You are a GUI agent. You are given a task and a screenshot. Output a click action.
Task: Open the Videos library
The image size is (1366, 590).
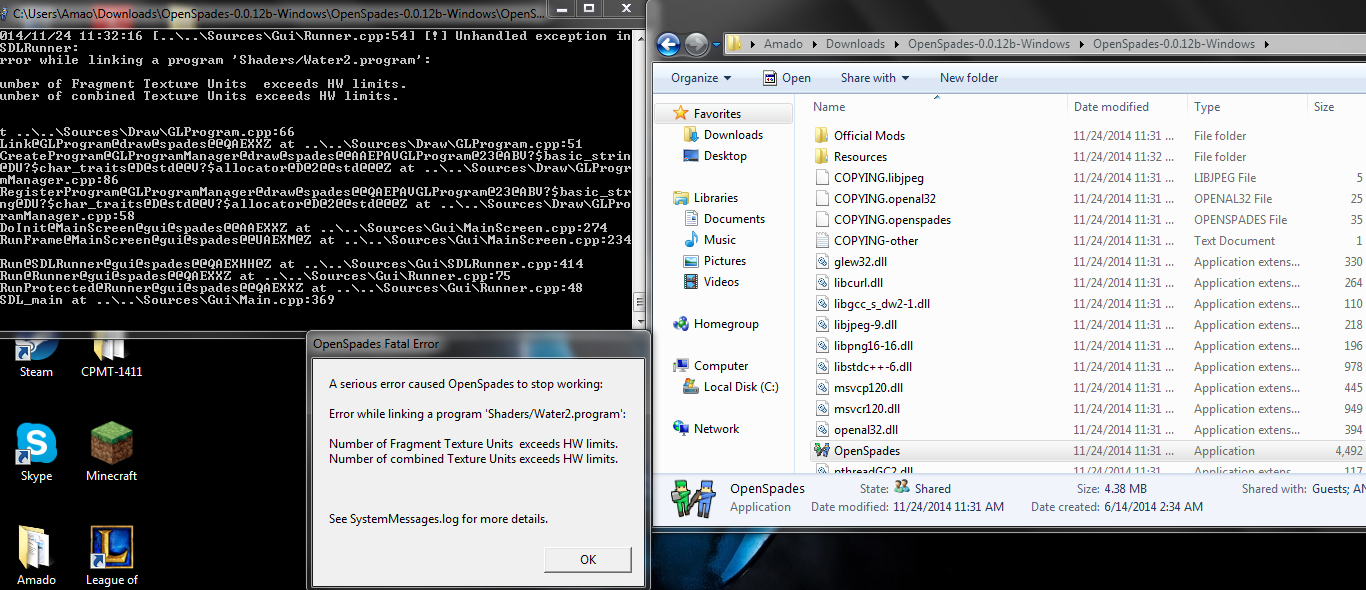click(x=722, y=282)
